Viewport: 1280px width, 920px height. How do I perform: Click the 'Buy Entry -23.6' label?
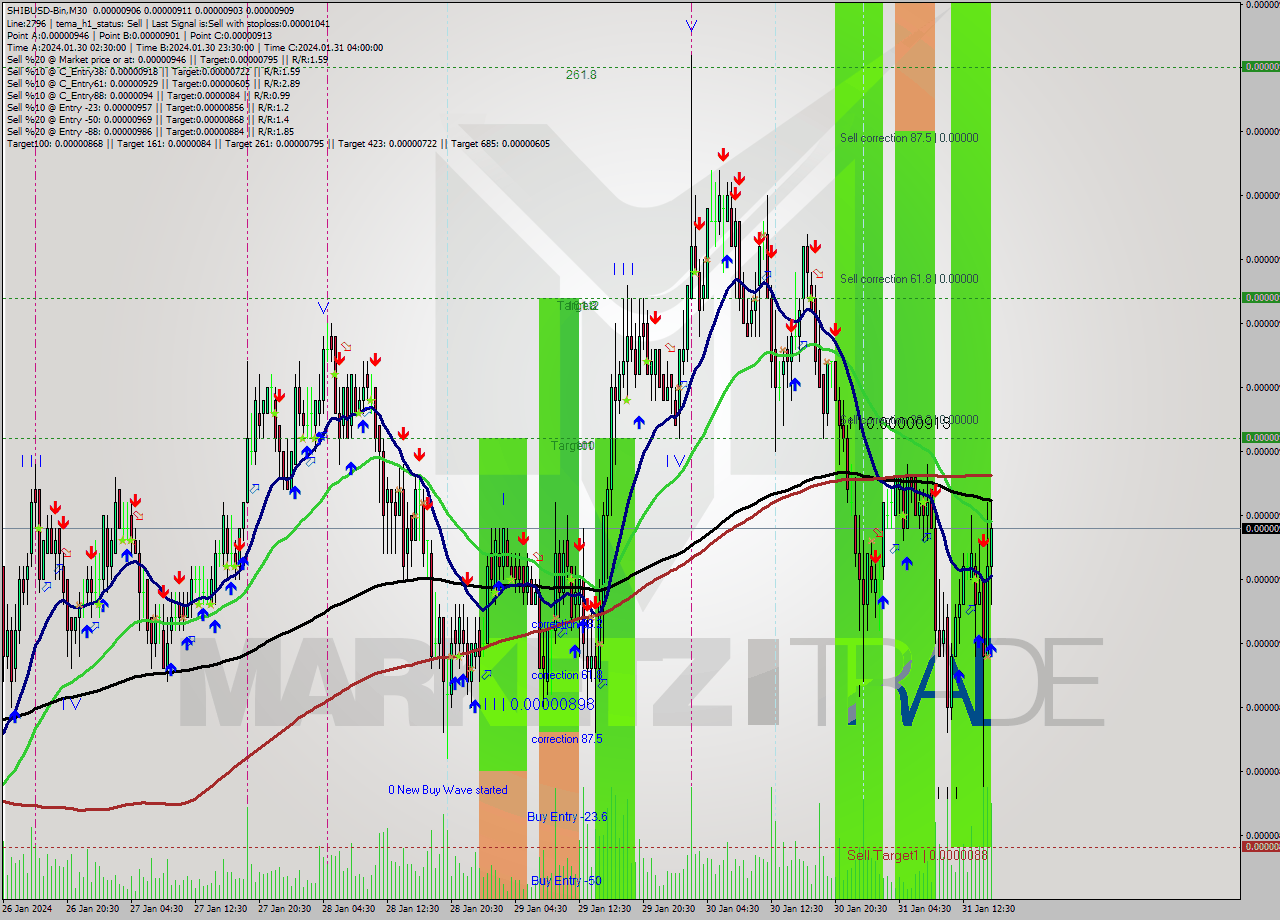567,817
